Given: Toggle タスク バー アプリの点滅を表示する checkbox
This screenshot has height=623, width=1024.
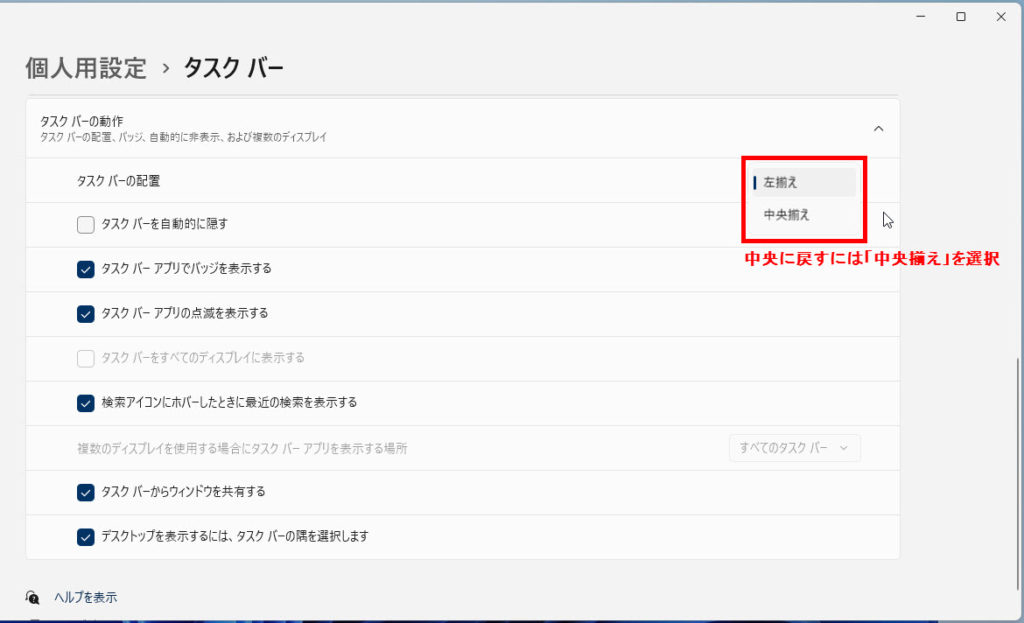Looking at the screenshot, I should tap(86, 313).
